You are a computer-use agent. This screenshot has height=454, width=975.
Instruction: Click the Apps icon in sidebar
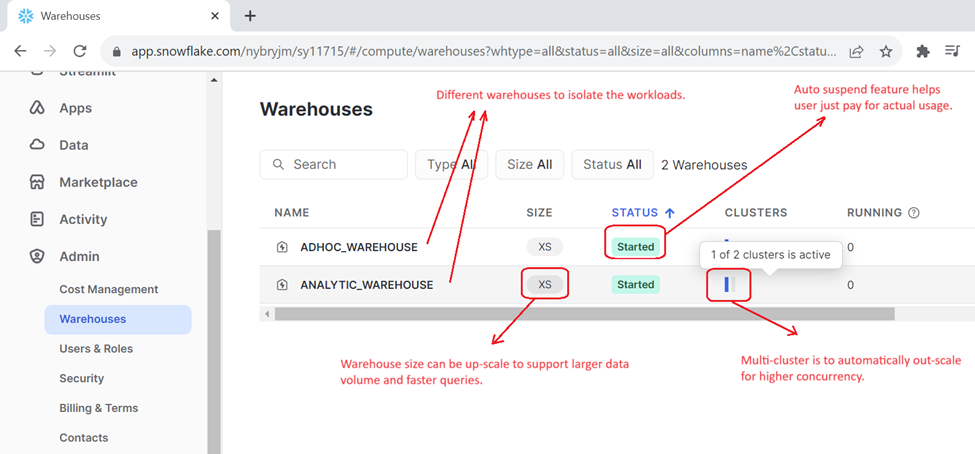coord(37,108)
